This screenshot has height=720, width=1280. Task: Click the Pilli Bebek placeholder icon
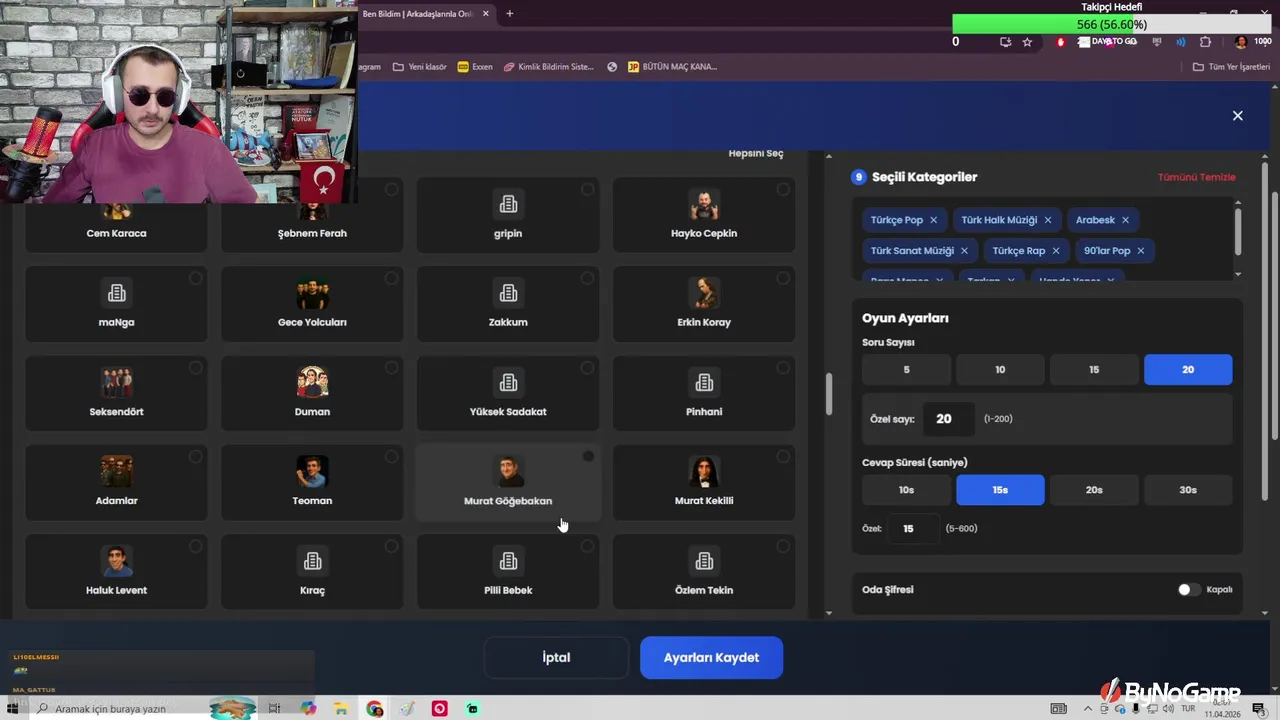(508, 561)
